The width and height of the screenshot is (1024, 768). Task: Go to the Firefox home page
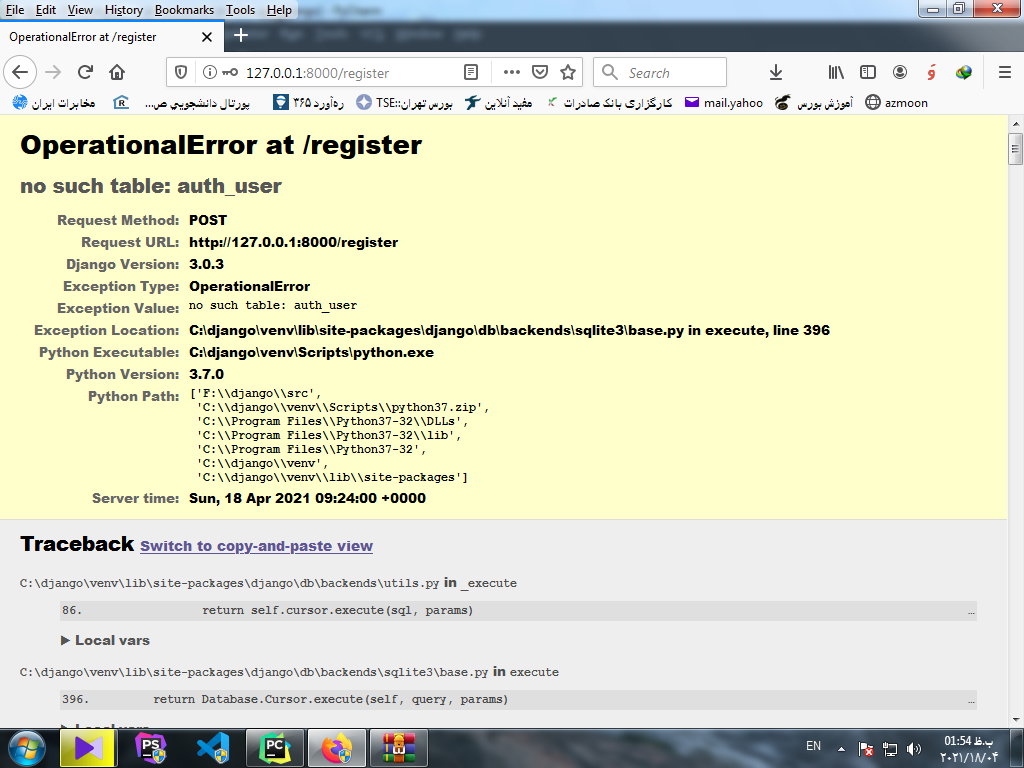click(117, 72)
